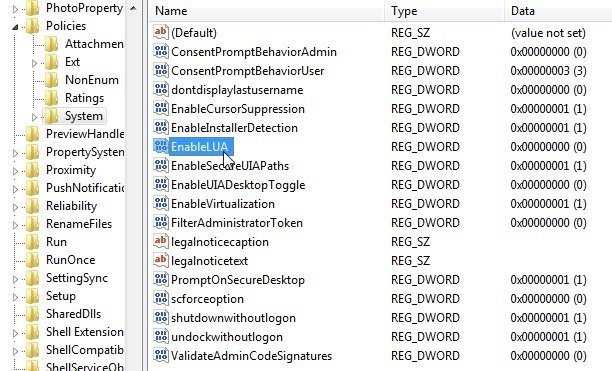Click the PromptOnSecureDesktop DWORD icon
Screen dimensions: 612x371
pyautogui.click(x=161, y=279)
